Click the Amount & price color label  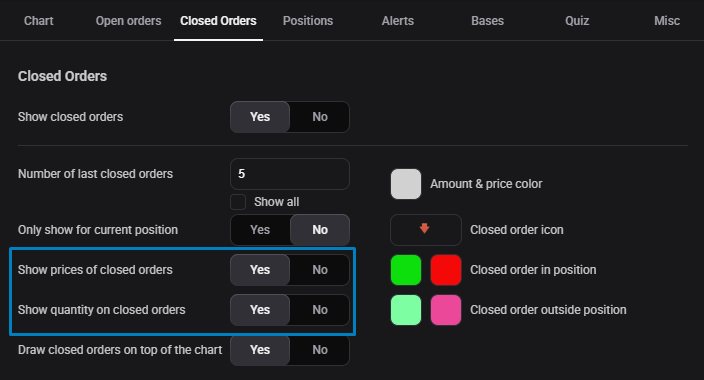point(486,184)
